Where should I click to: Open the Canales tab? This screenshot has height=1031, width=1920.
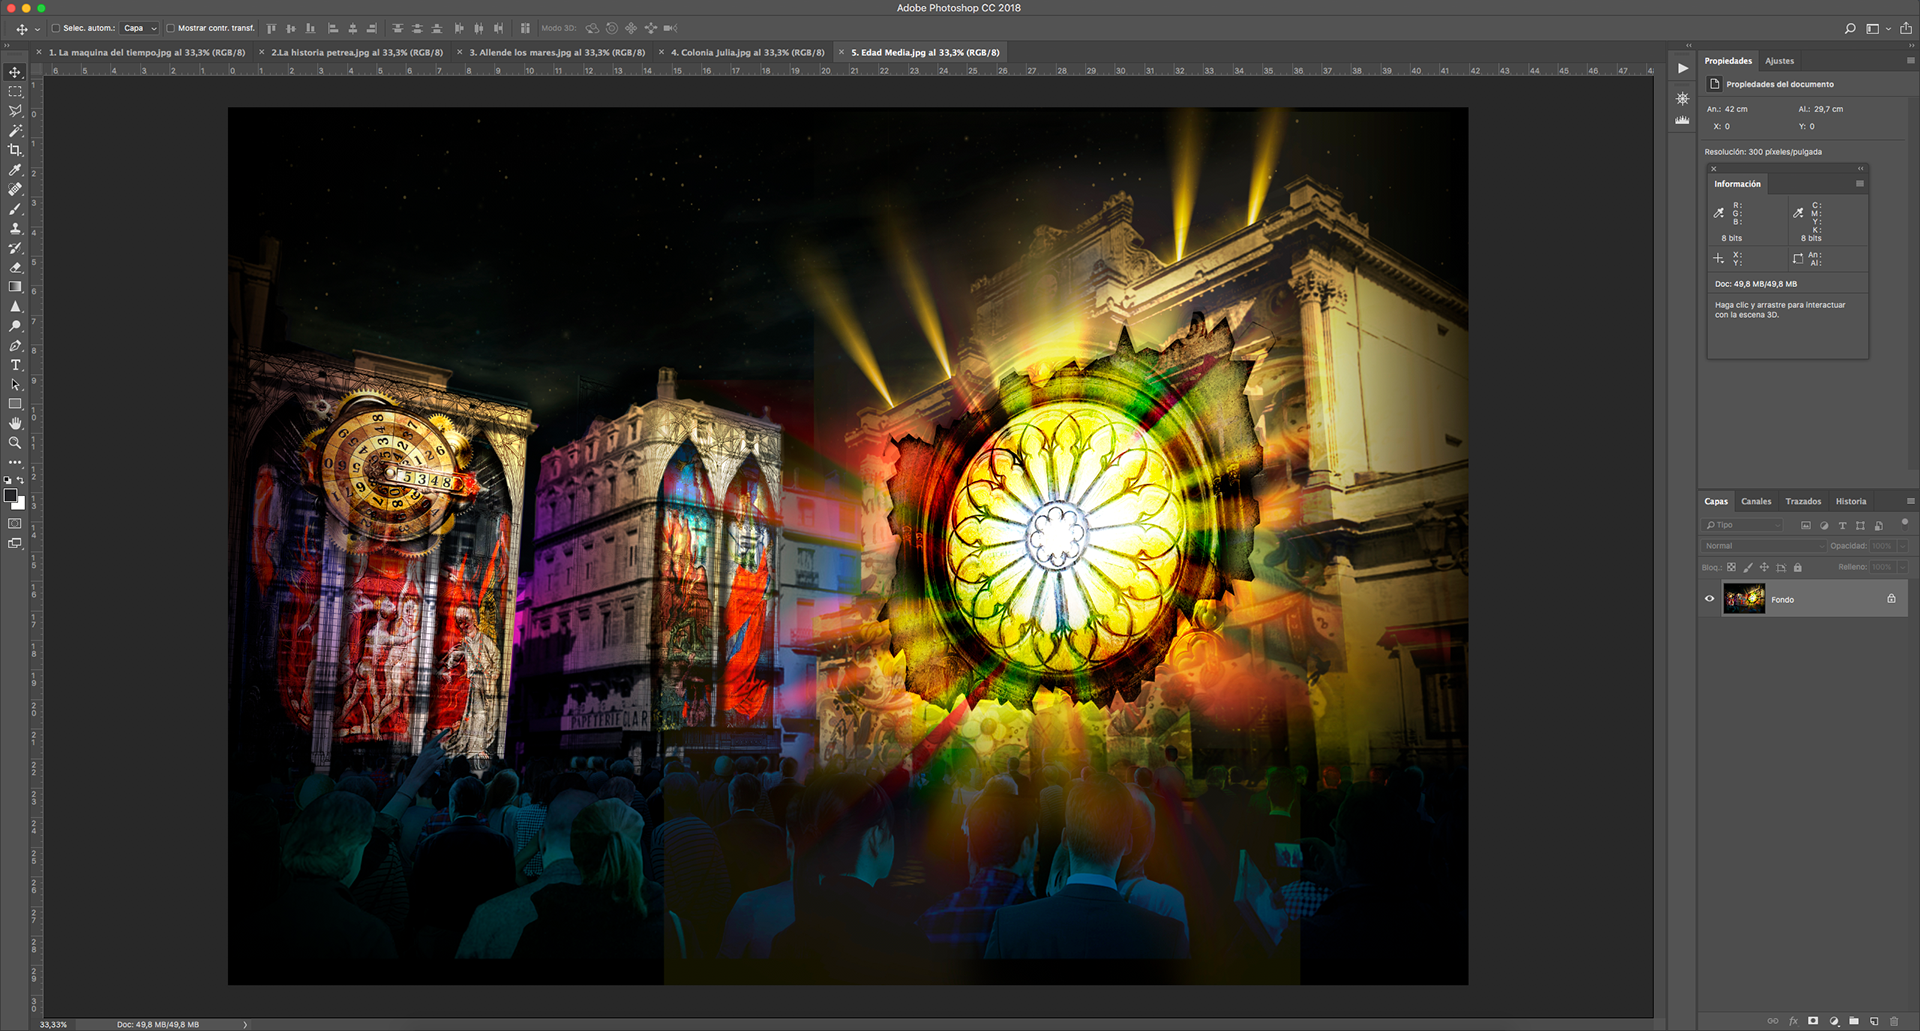[1756, 502]
